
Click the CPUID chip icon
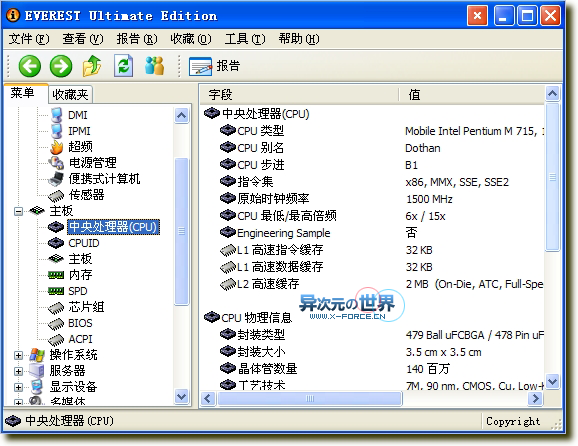(56, 243)
